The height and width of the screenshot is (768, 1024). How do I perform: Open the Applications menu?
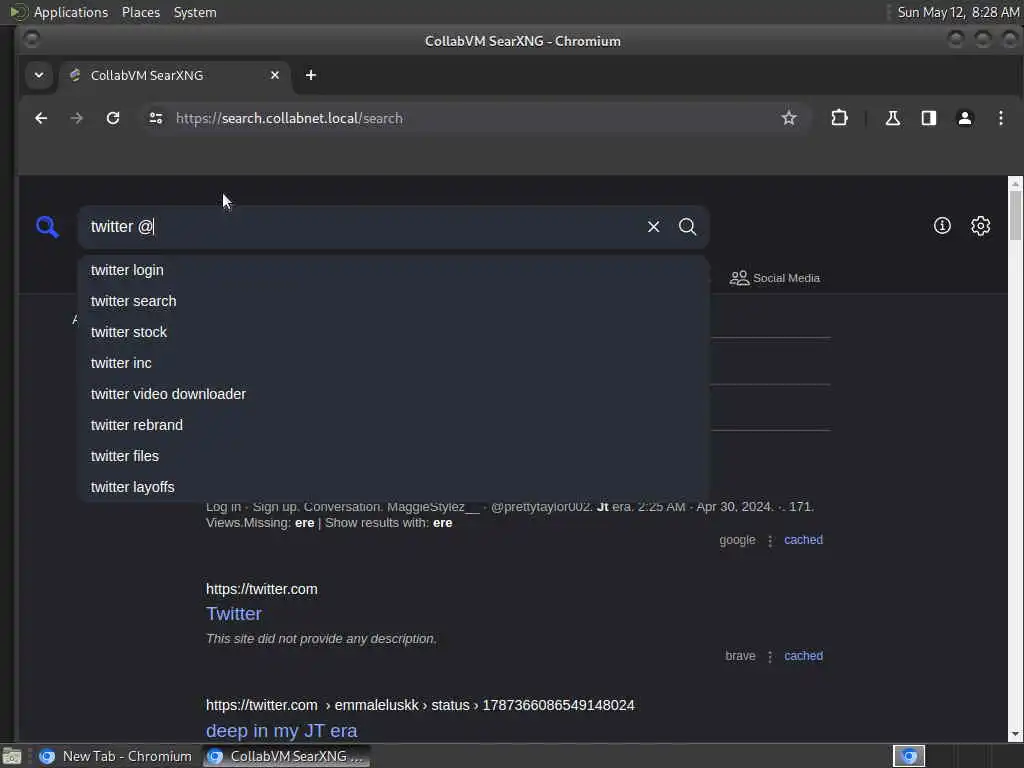(71, 12)
